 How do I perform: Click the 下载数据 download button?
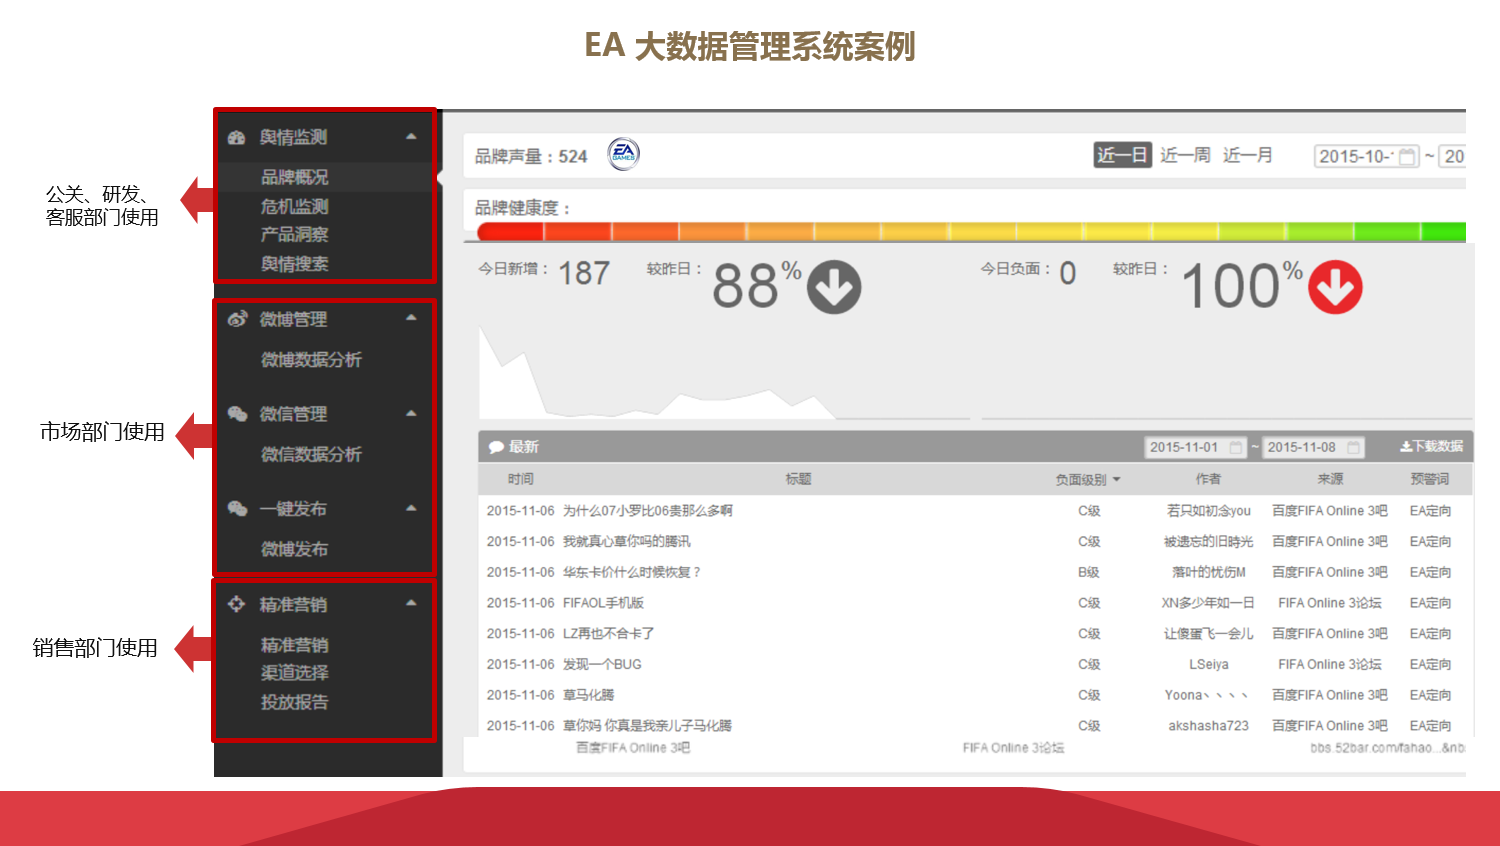click(x=1431, y=447)
